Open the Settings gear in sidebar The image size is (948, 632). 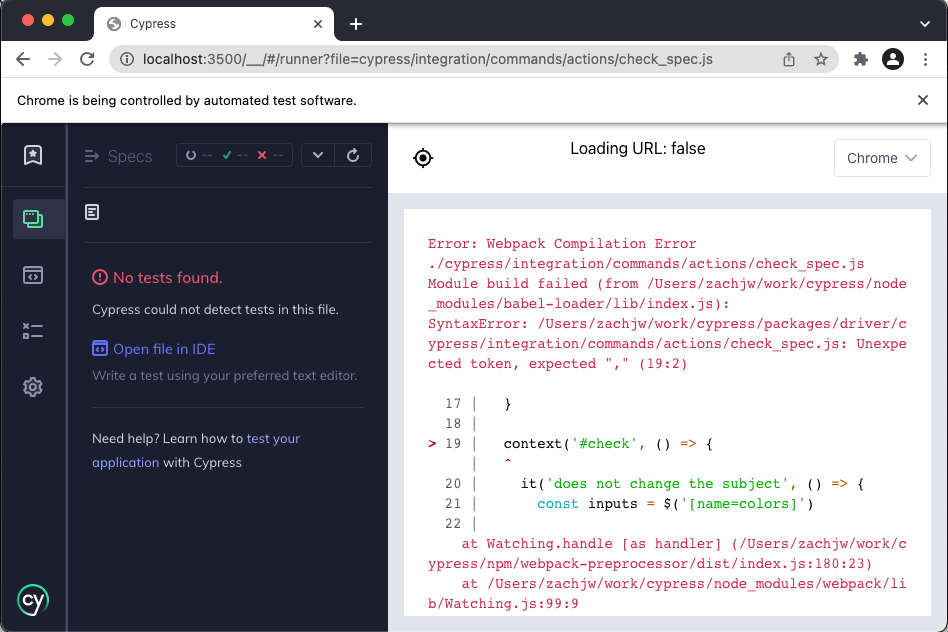[x=33, y=387]
